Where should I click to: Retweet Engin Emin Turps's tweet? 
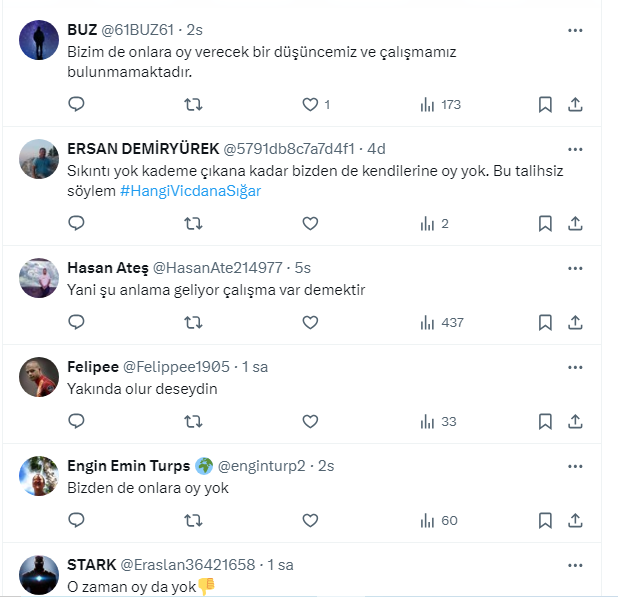[194, 520]
